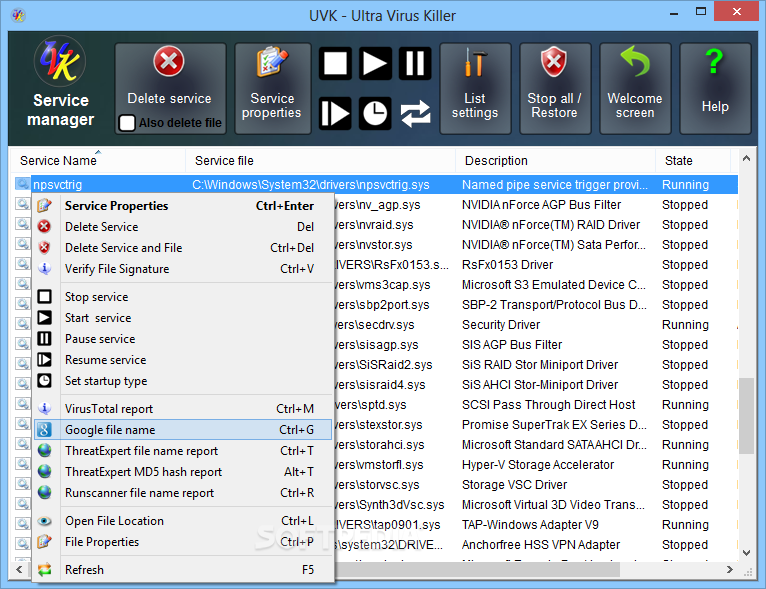Go back to the Welcome screen
Viewport: 766px width, 589px height.
[x=635, y=88]
